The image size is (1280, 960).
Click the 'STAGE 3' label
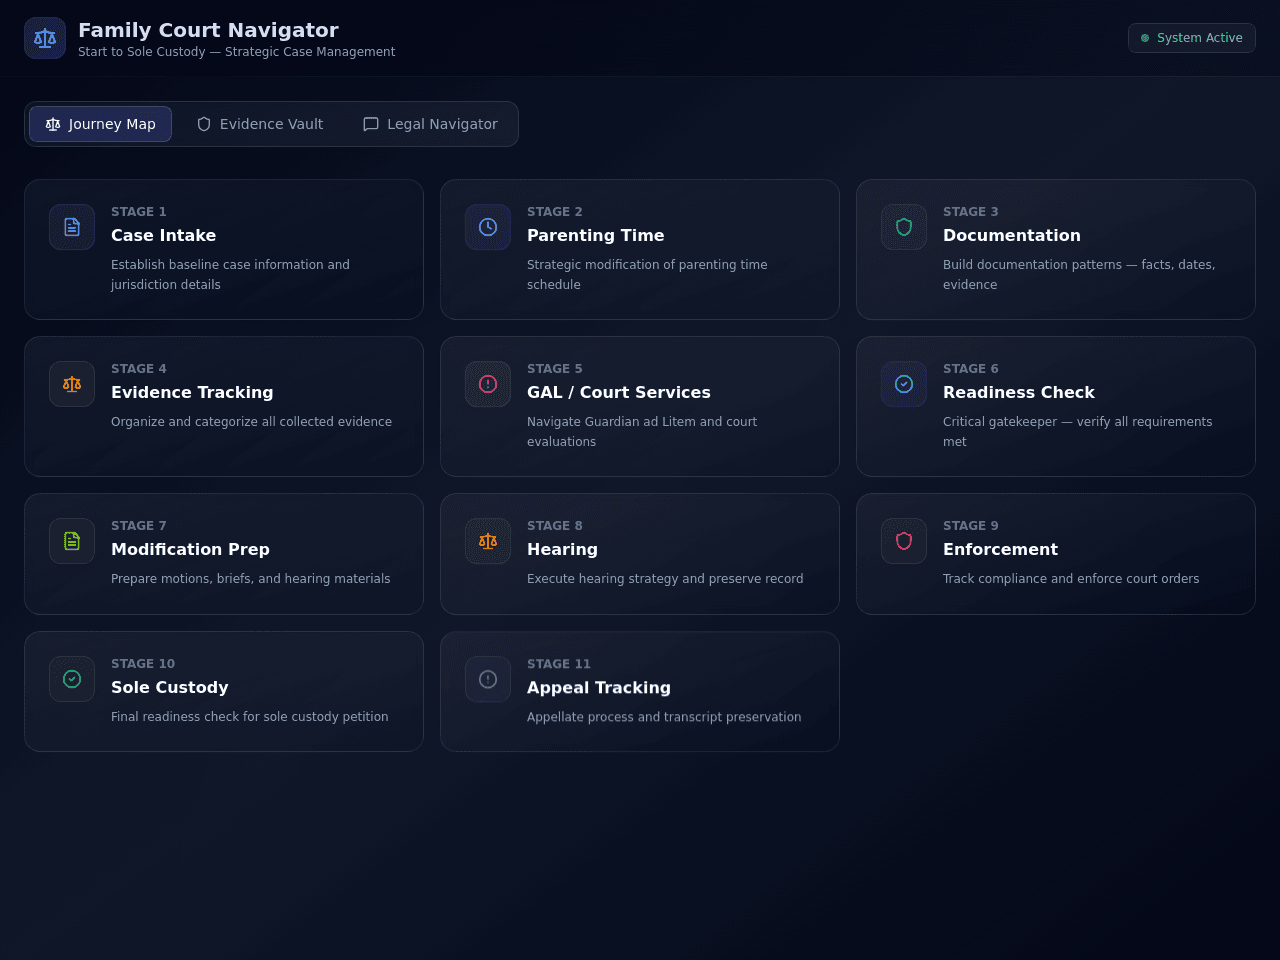(970, 212)
